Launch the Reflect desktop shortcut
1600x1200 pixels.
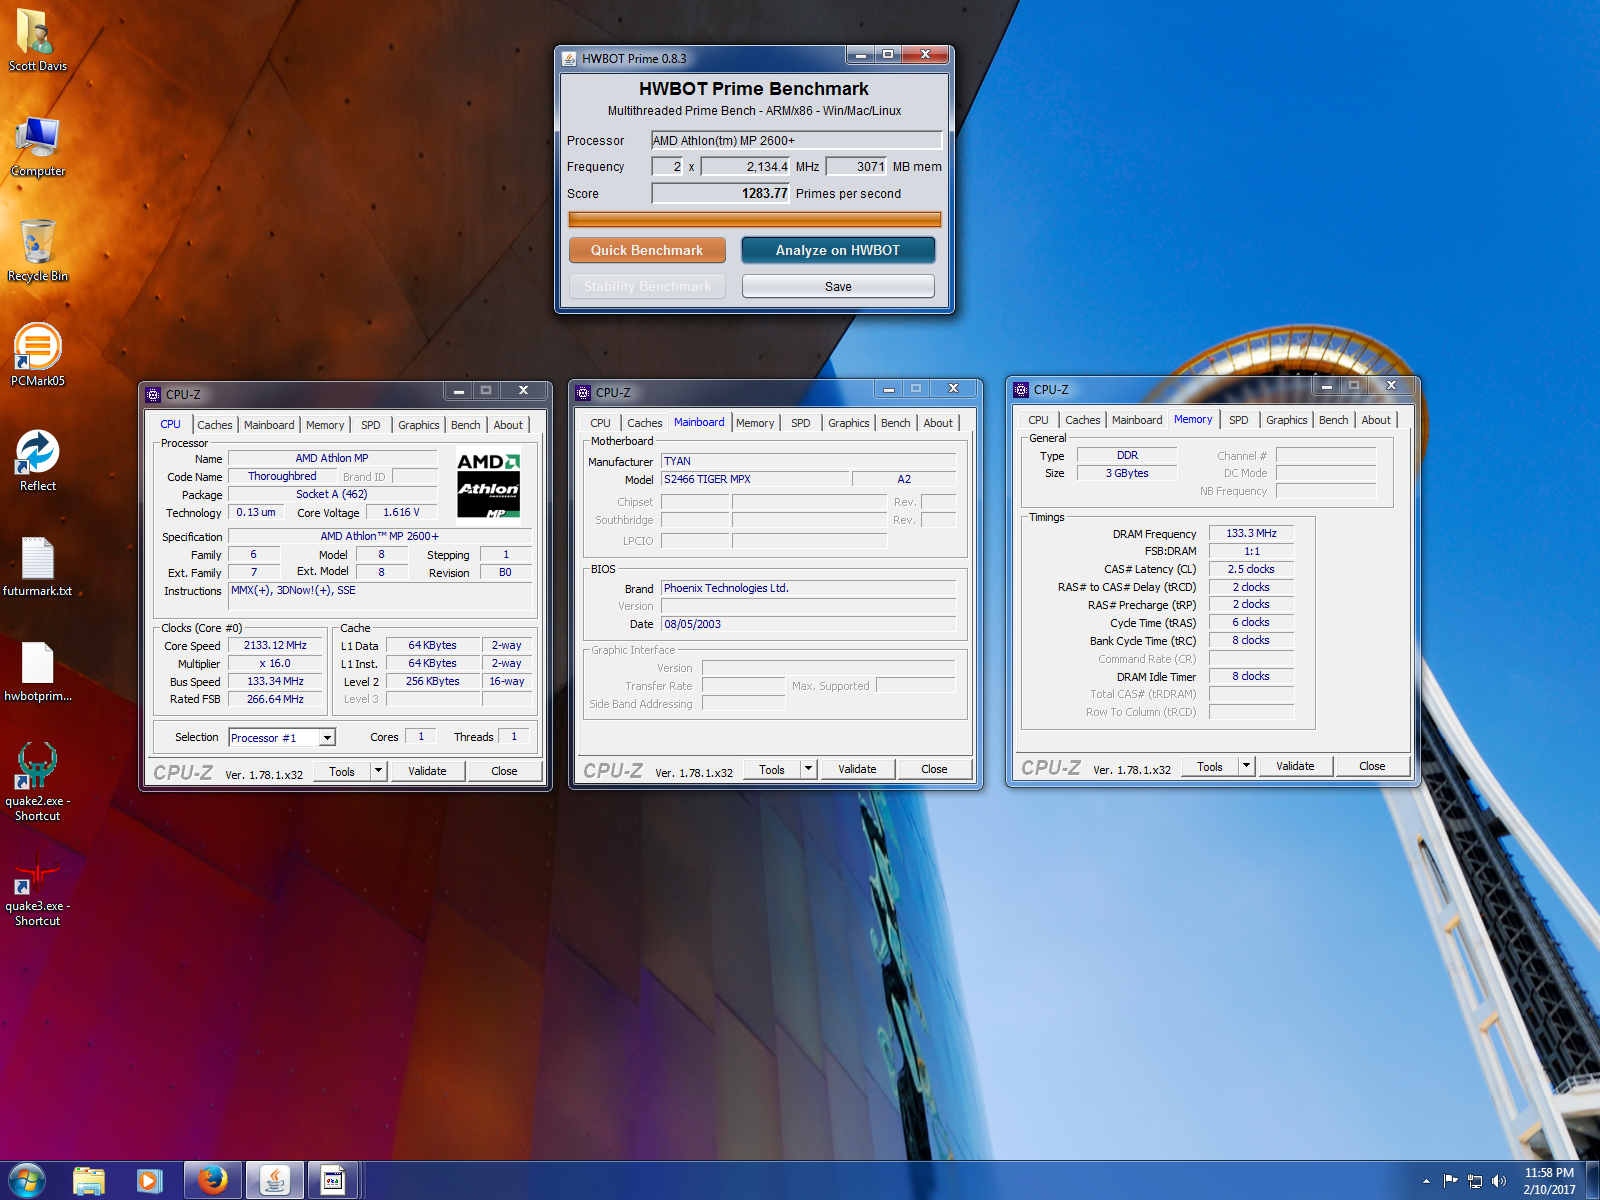(x=38, y=460)
